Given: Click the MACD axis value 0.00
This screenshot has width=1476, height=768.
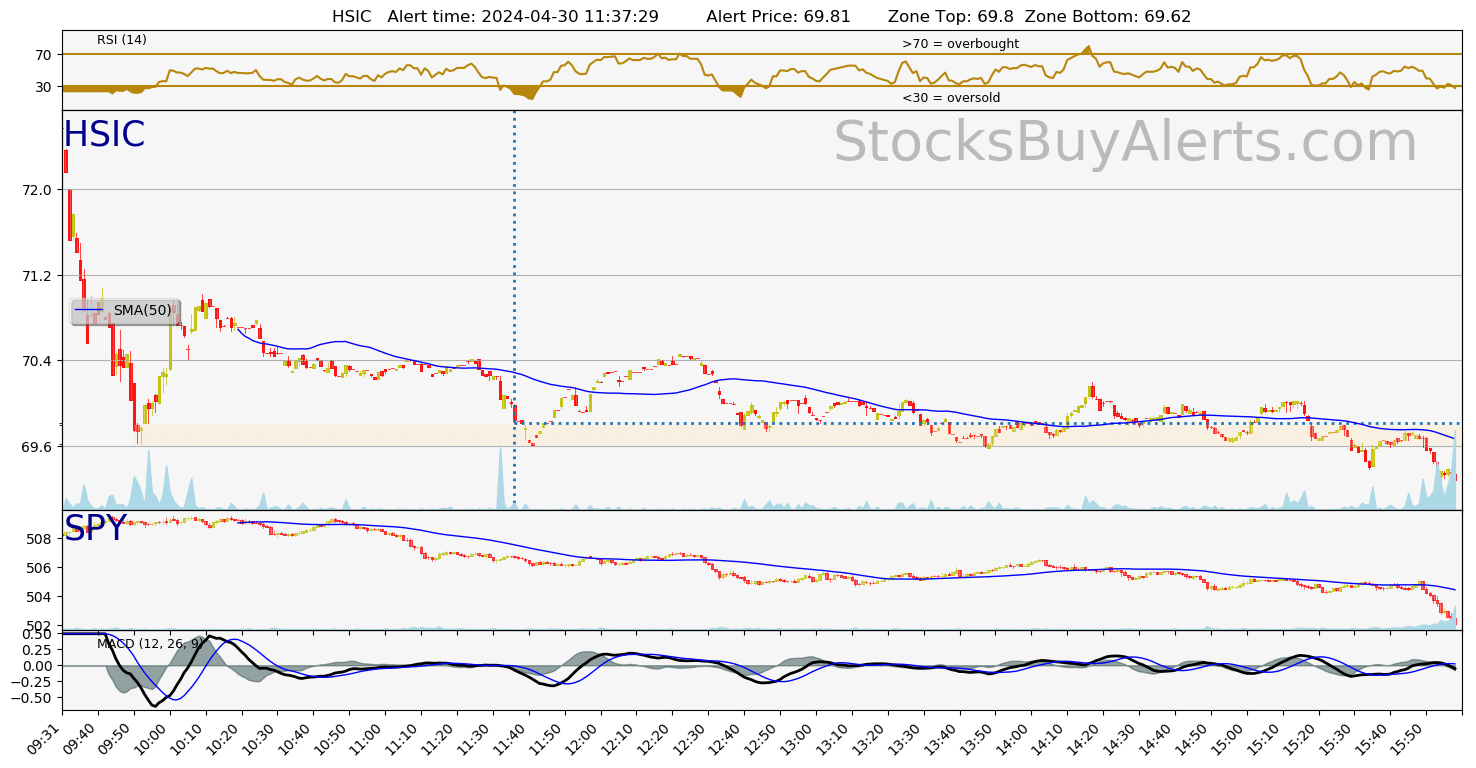Looking at the screenshot, I should point(36,666).
